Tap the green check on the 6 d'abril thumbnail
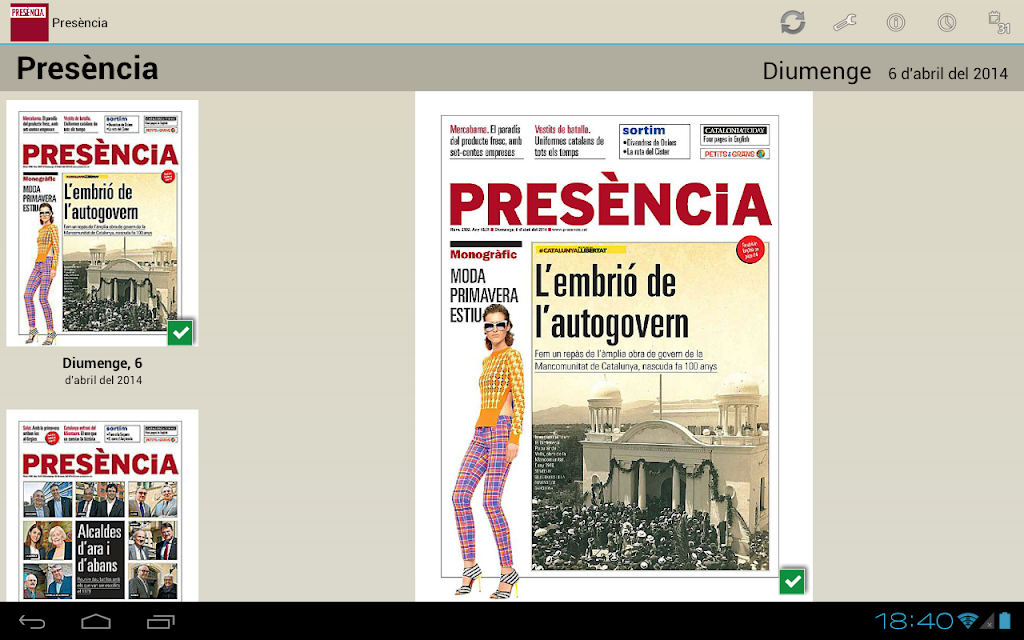The width and height of the screenshot is (1024, 640). click(x=180, y=332)
